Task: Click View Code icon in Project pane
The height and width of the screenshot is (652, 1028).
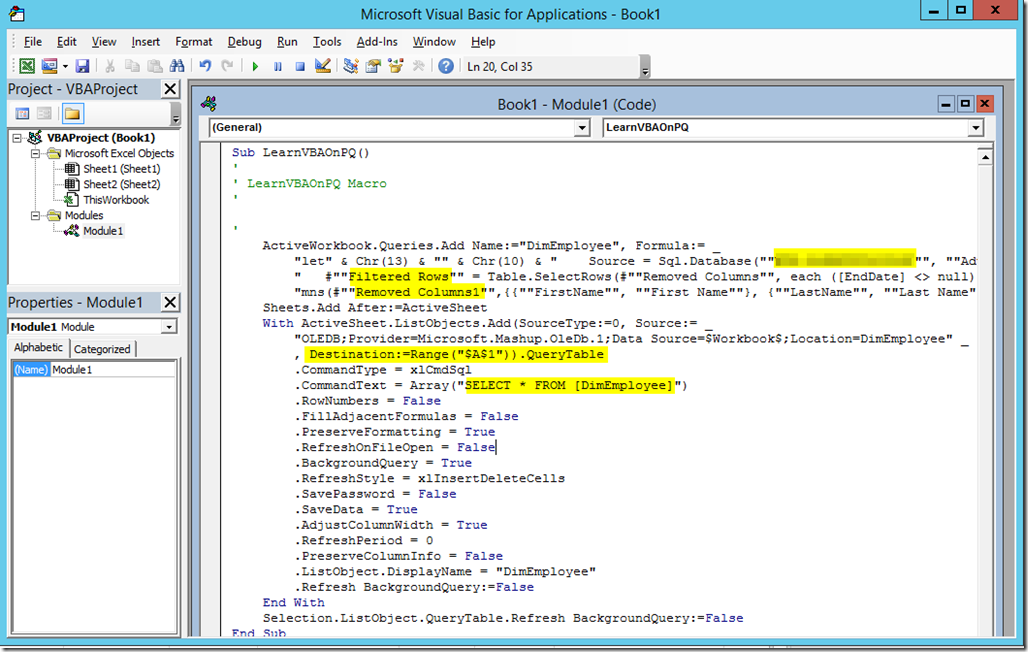Action: click(23, 114)
